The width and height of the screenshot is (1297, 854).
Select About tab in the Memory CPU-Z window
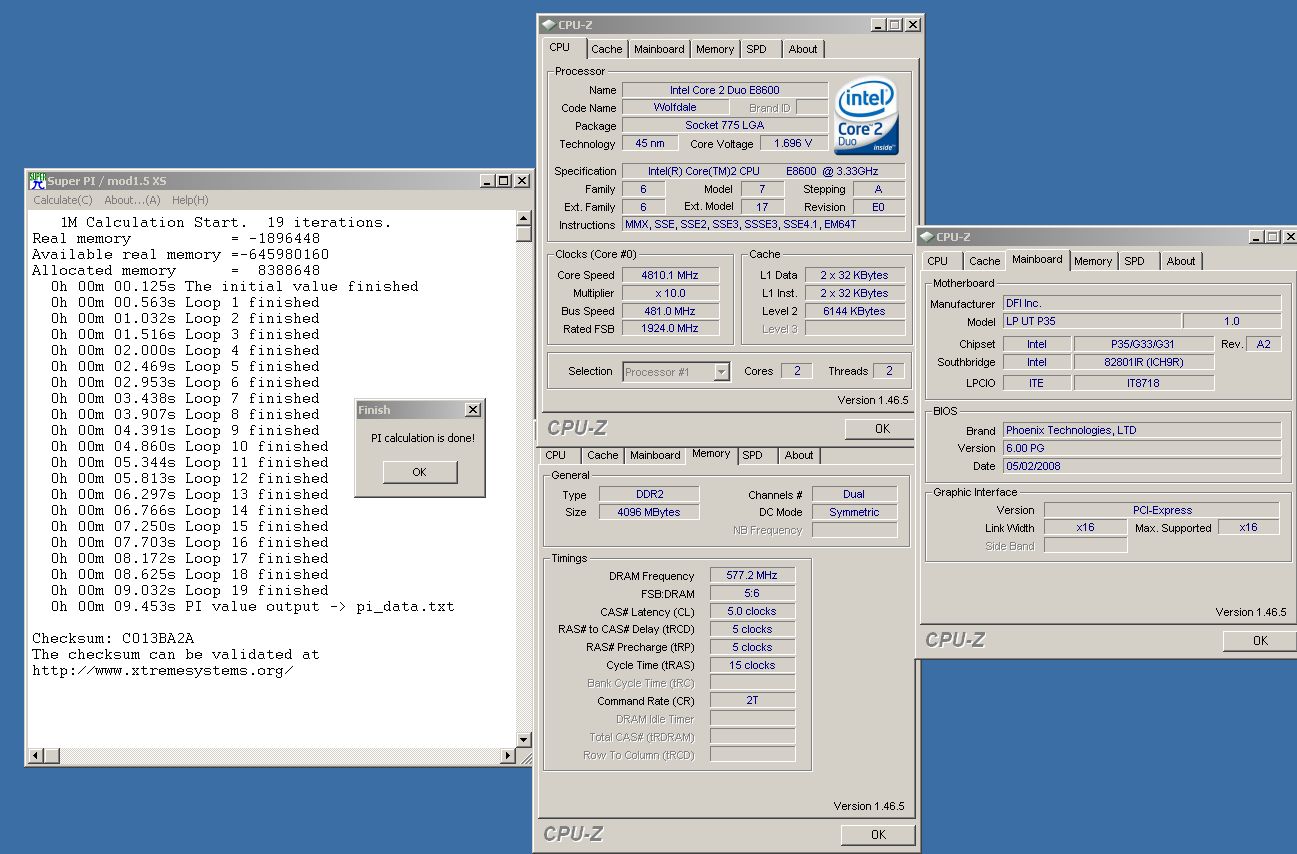(x=799, y=455)
